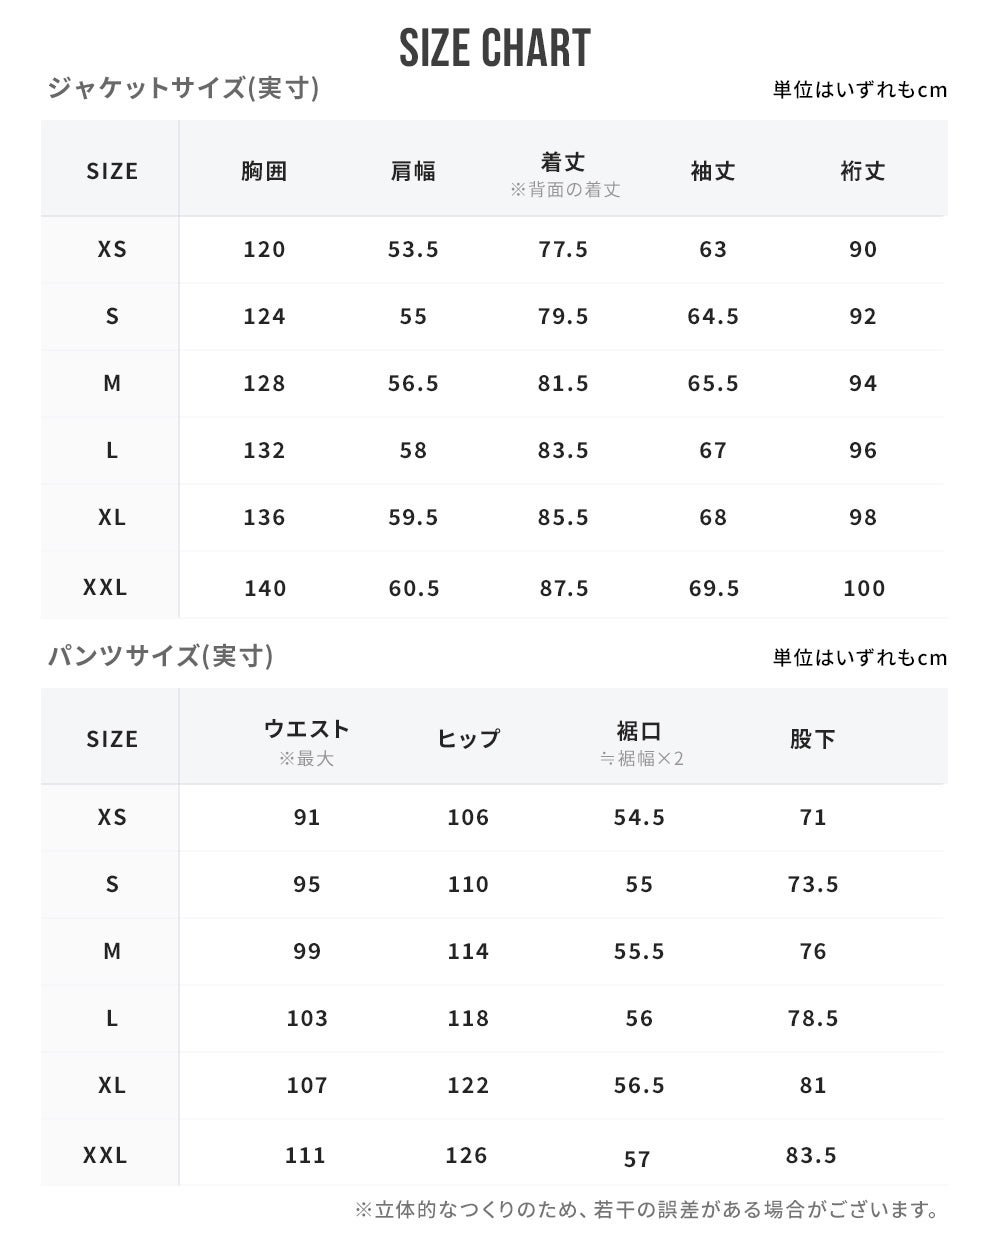Screen dimensions: 1000x1234
Task: Click the パンツサイズ(実寸) section title
Action: point(161,656)
